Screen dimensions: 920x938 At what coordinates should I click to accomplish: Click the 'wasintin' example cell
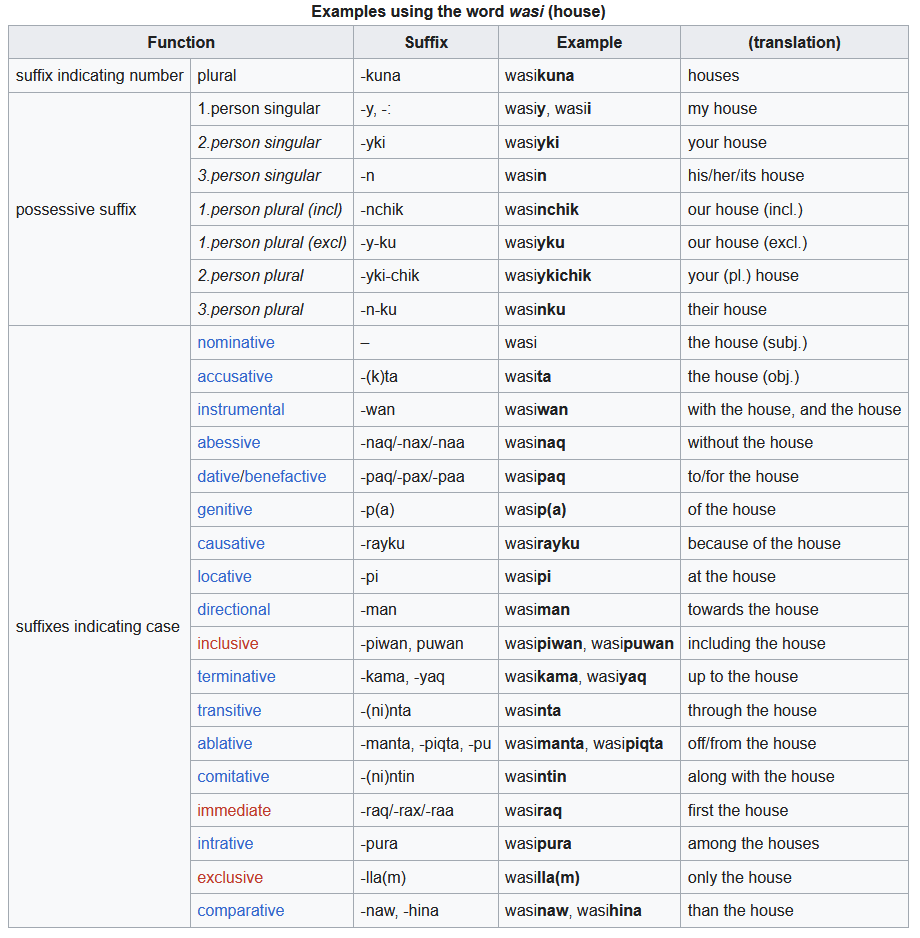pos(589,776)
